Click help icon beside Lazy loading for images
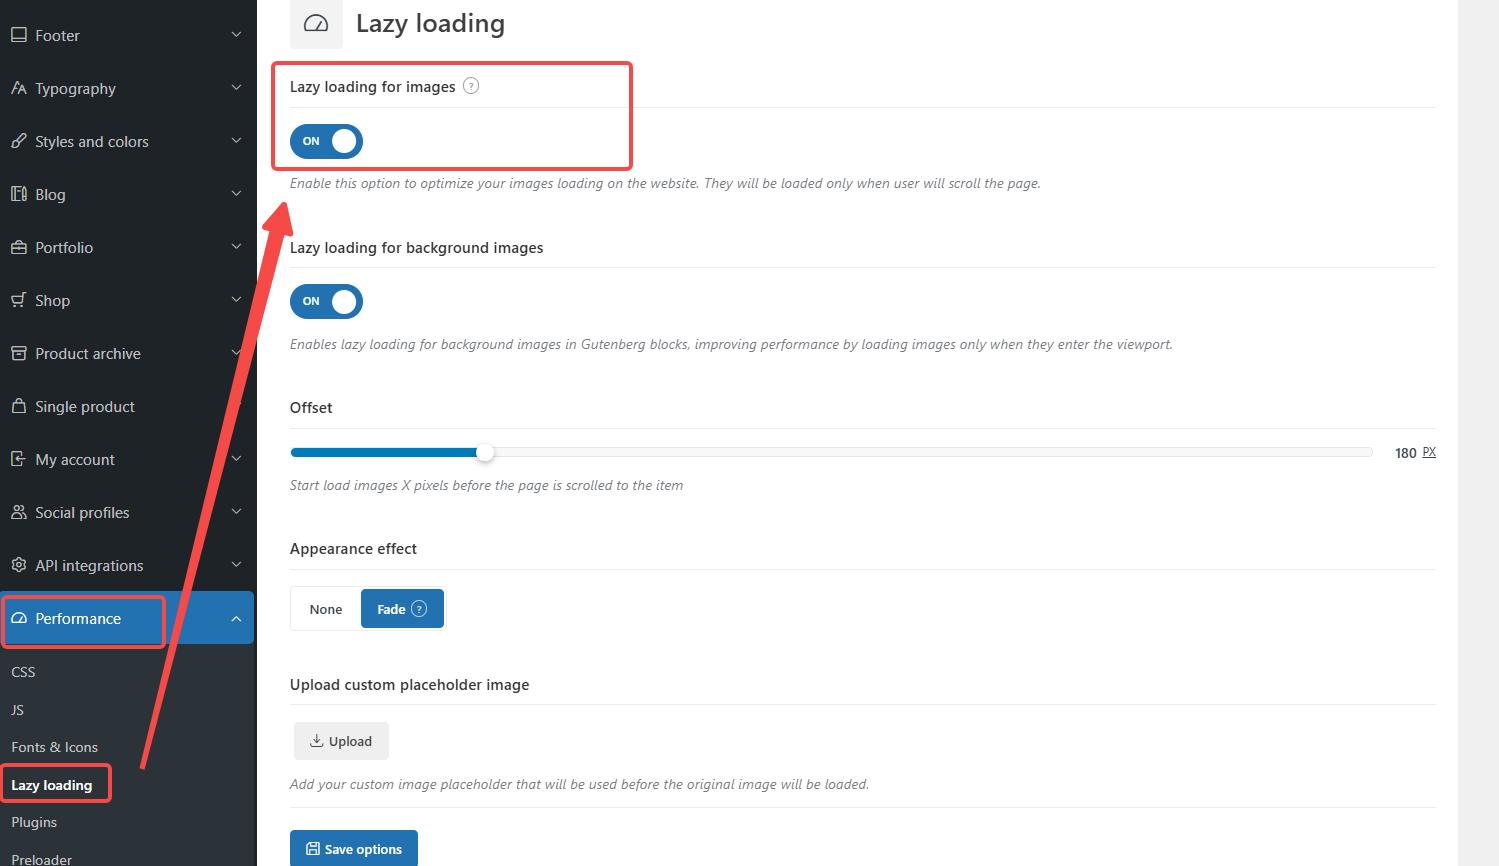The height and width of the screenshot is (866, 1499). (471, 86)
